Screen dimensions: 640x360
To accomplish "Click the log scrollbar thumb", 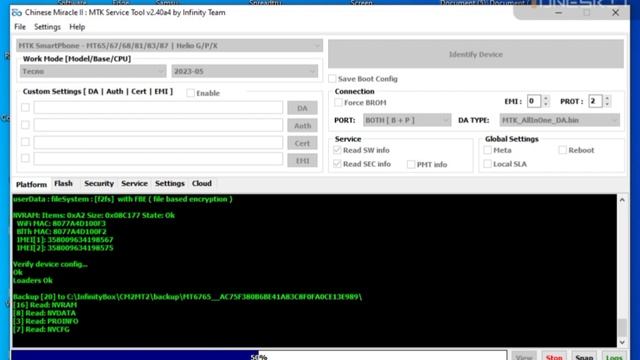I will point(622,327).
